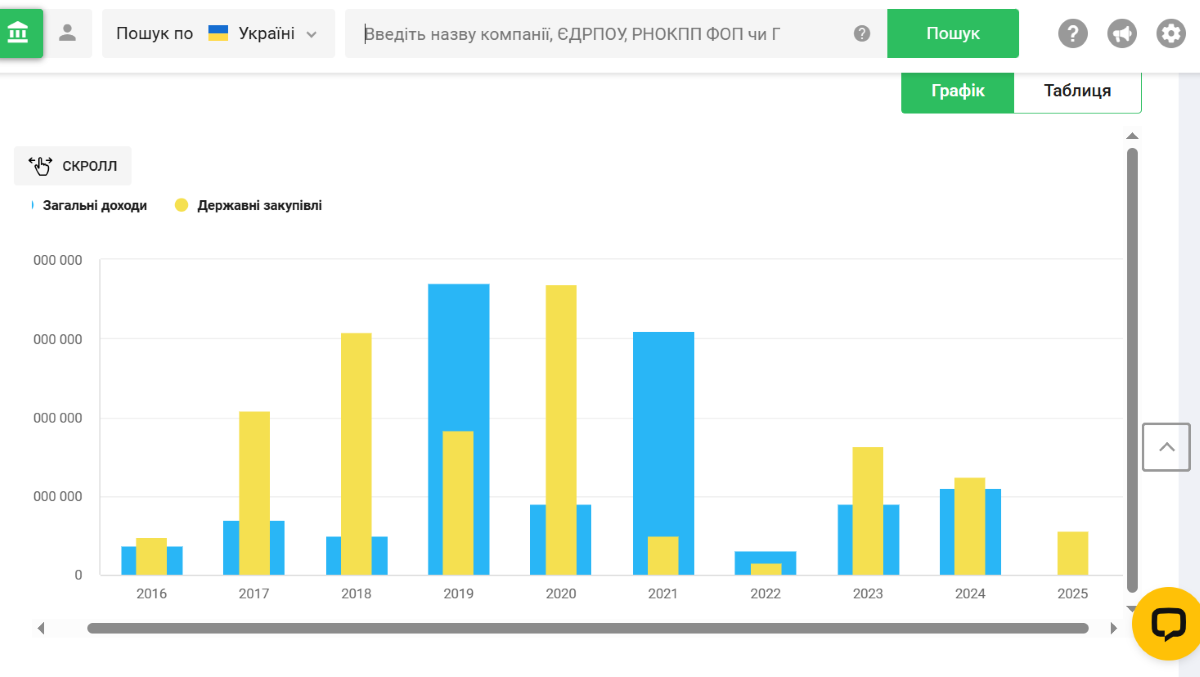Open the help question mark icon
Image resolution: width=1200 pixels, height=677 pixels.
pos(1073,34)
